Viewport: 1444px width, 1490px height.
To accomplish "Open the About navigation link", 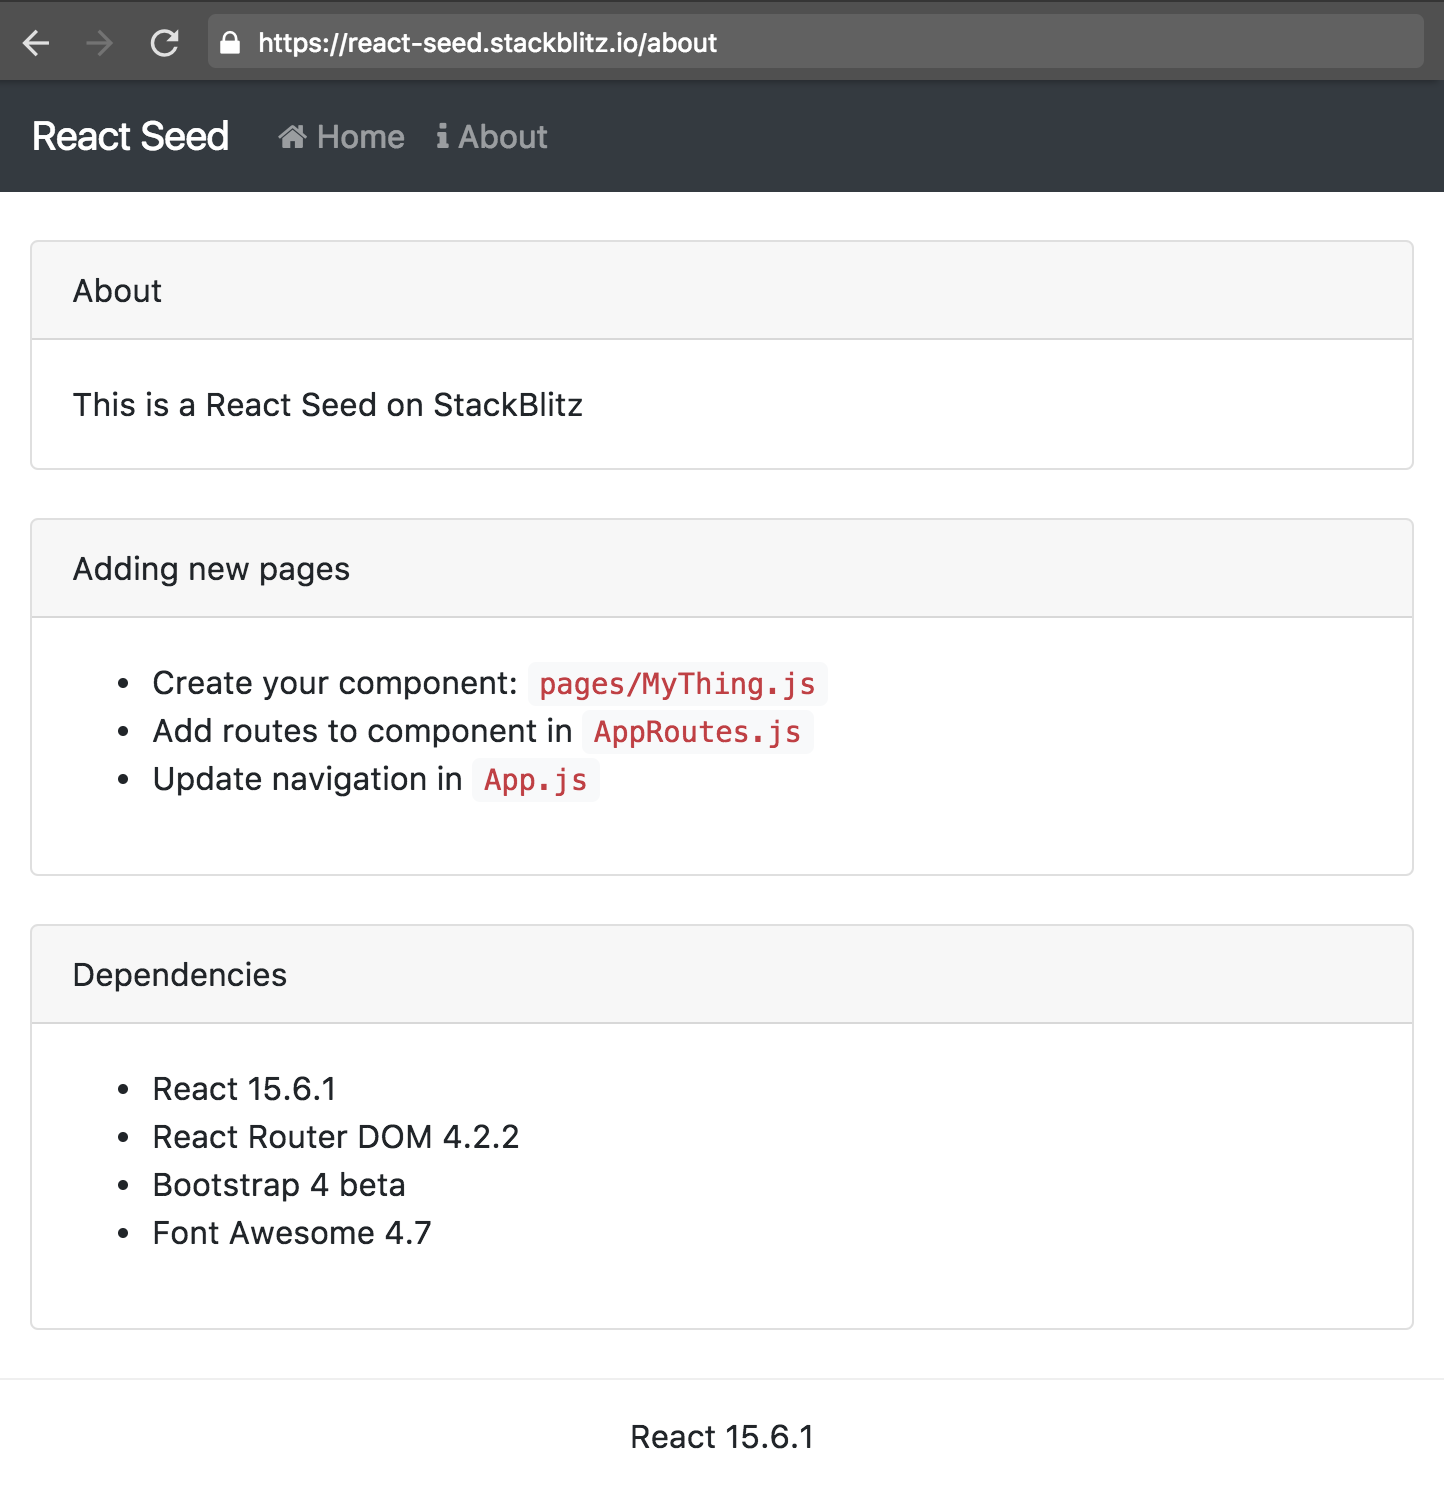I will tap(502, 137).
